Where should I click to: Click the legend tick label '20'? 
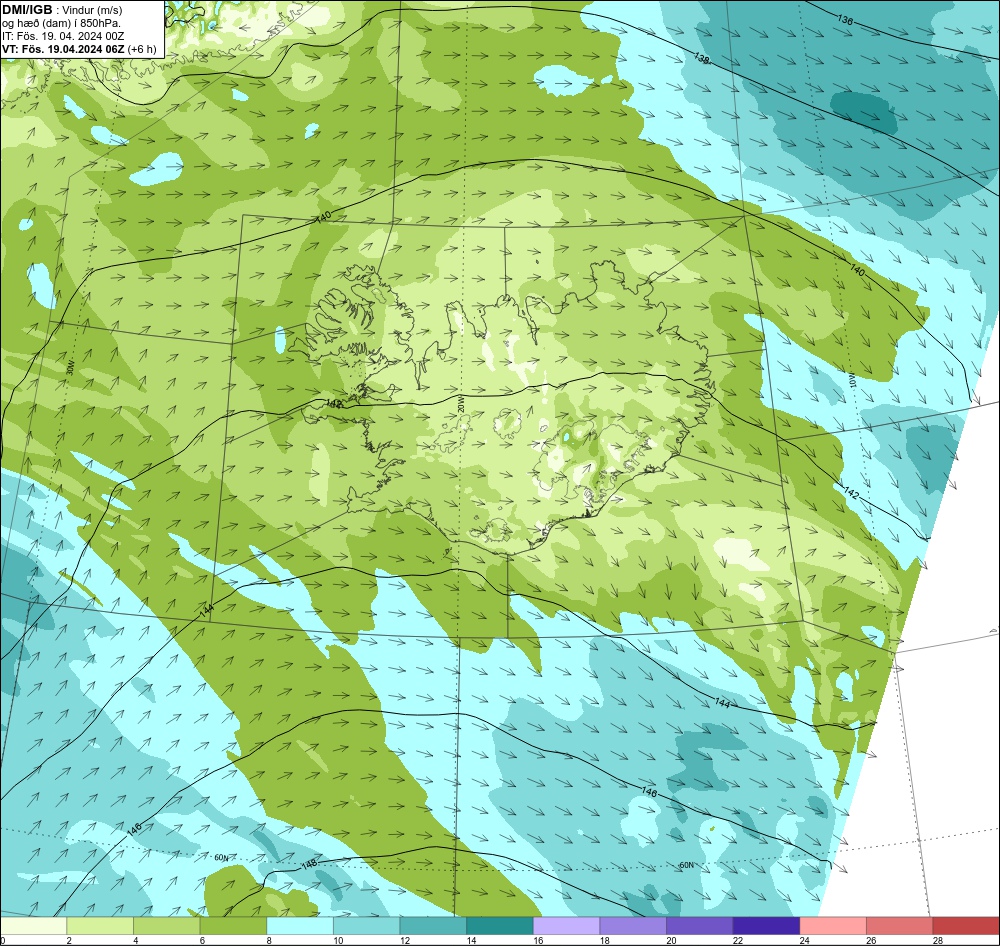pos(672,940)
